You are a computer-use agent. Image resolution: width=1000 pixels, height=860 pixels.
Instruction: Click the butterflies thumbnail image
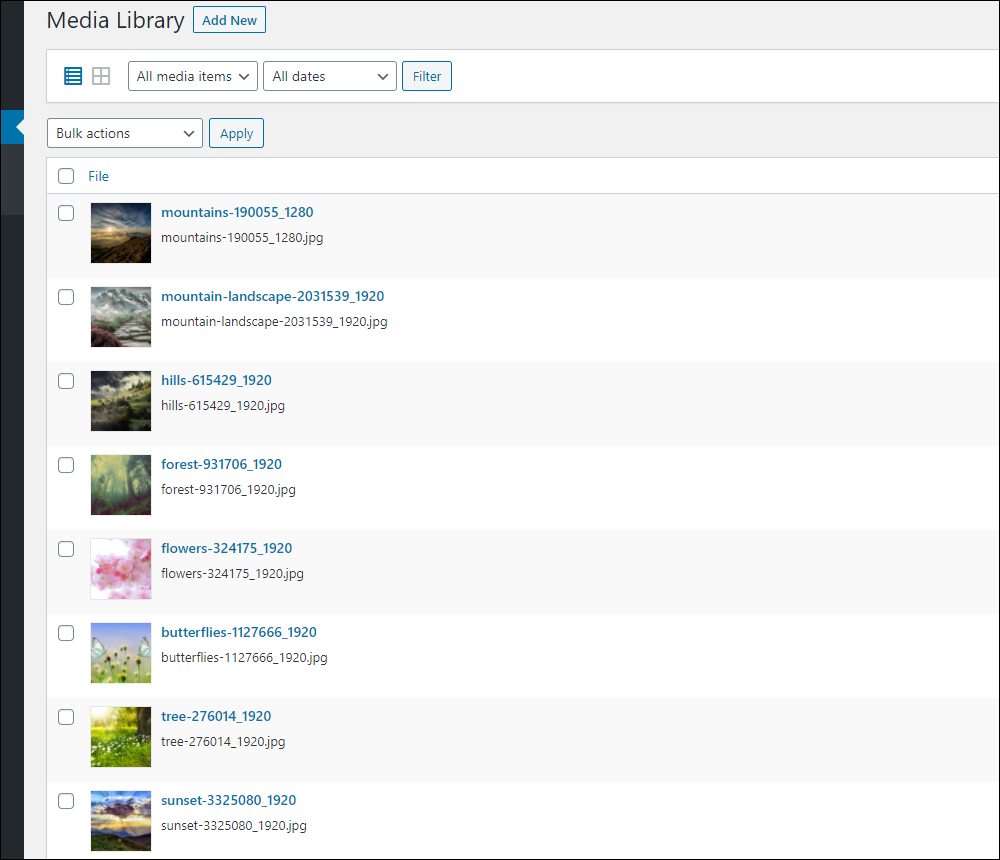(x=121, y=653)
